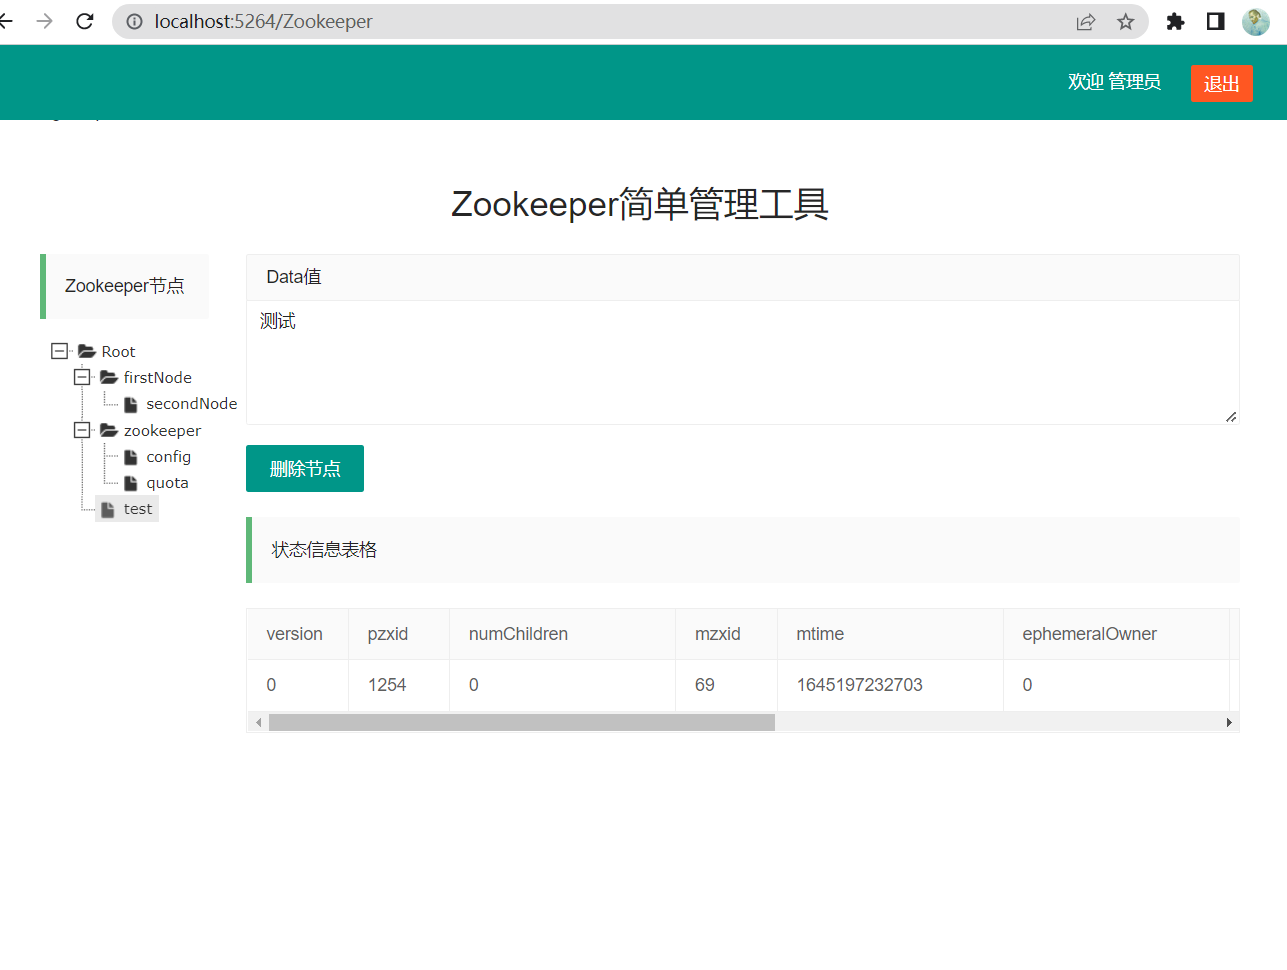Image resolution: width=1287 pixels, height=970 pixels.
Task: Select the firstNode tree label
Action: [x=158, y=377]
